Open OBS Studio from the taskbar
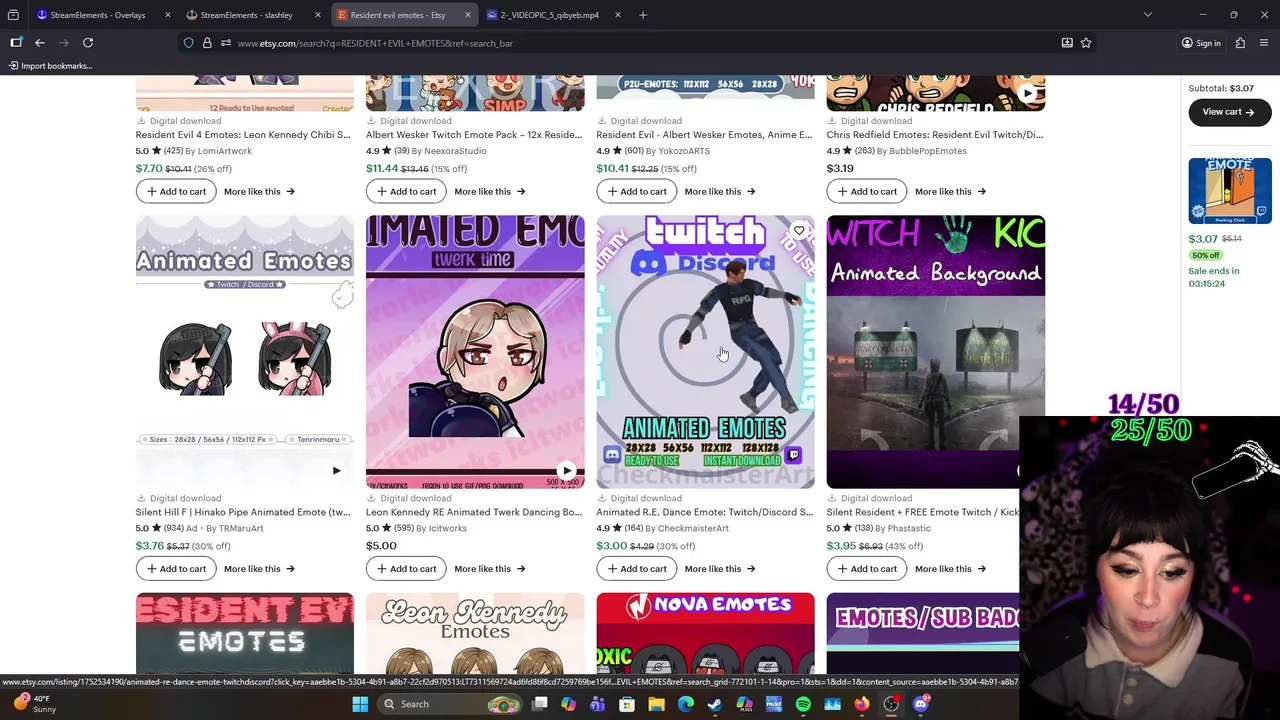 coord(891,704)
